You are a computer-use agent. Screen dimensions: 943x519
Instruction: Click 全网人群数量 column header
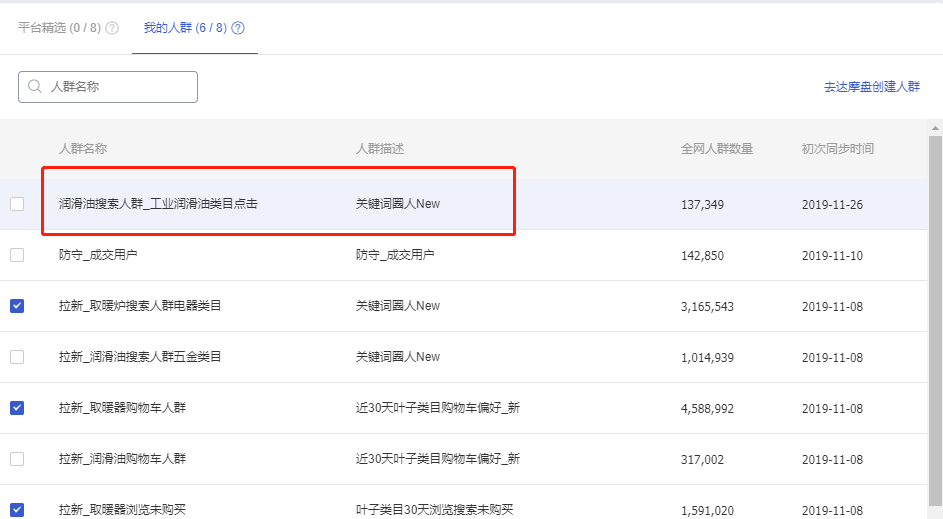point(717,149)
